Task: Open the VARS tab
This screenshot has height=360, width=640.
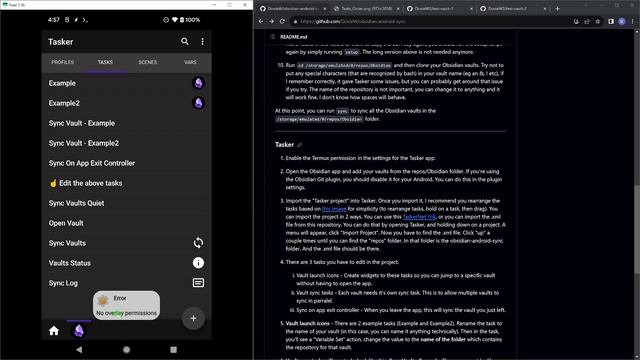Action: point(190,62)
